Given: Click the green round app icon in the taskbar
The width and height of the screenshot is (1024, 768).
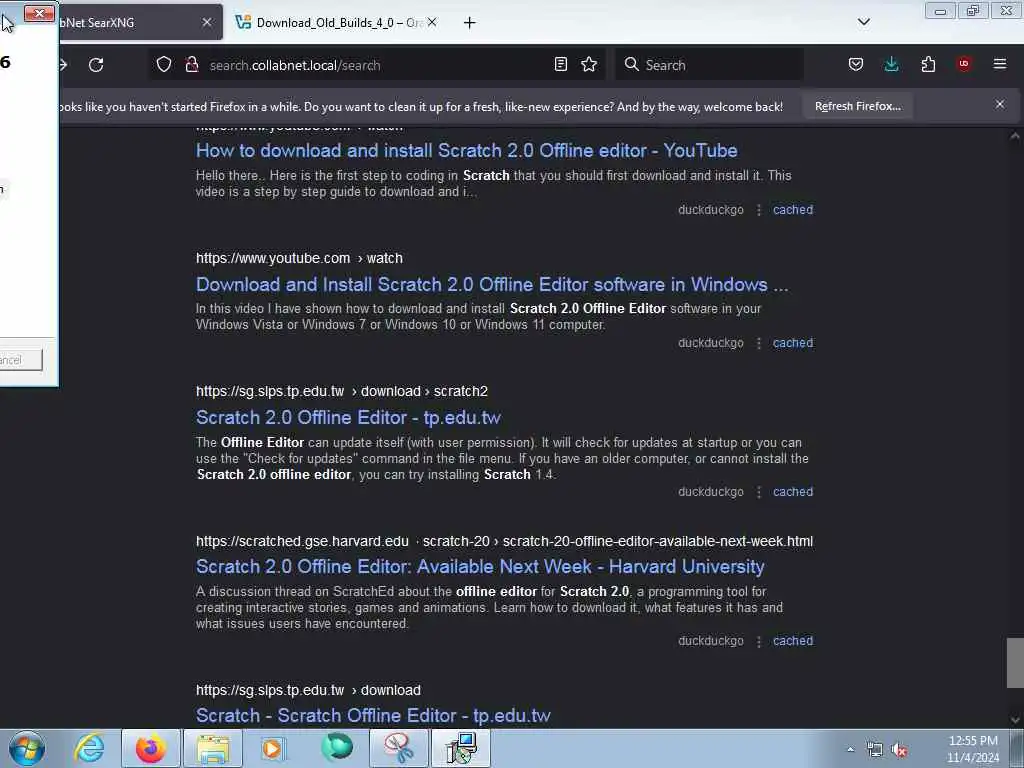Looking at the screenshot, I should pos(337,748).
